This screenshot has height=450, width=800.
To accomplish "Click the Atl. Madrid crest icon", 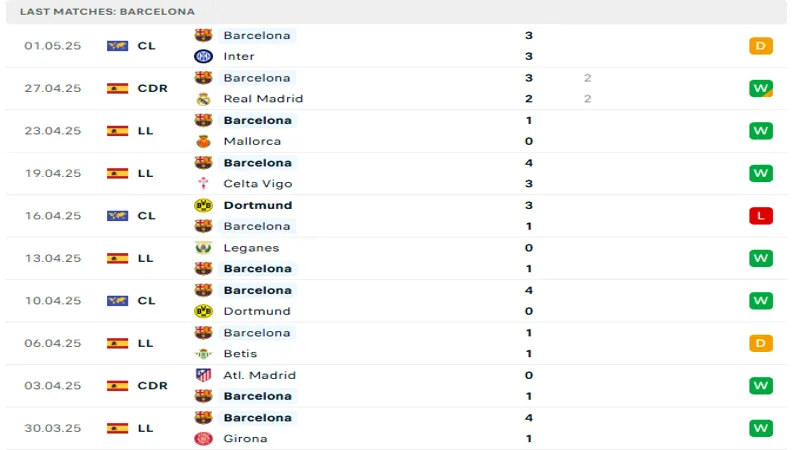I will pyautogui.click(x=204, y=375).
